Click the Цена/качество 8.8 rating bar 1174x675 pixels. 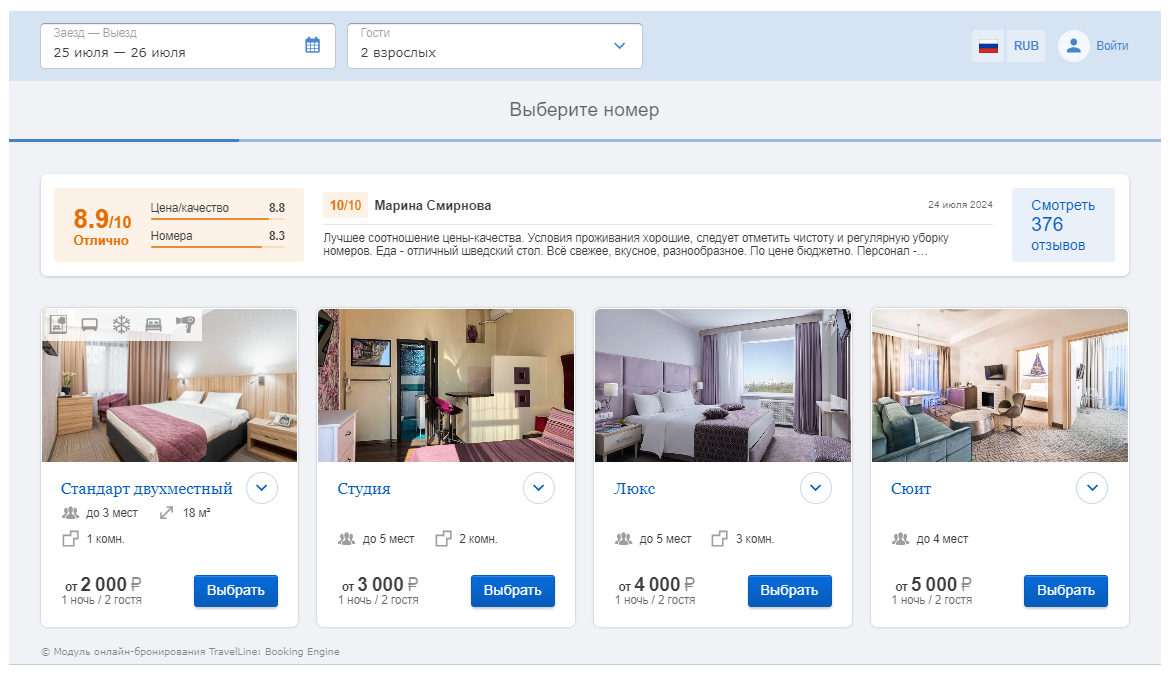pos(217,210)
